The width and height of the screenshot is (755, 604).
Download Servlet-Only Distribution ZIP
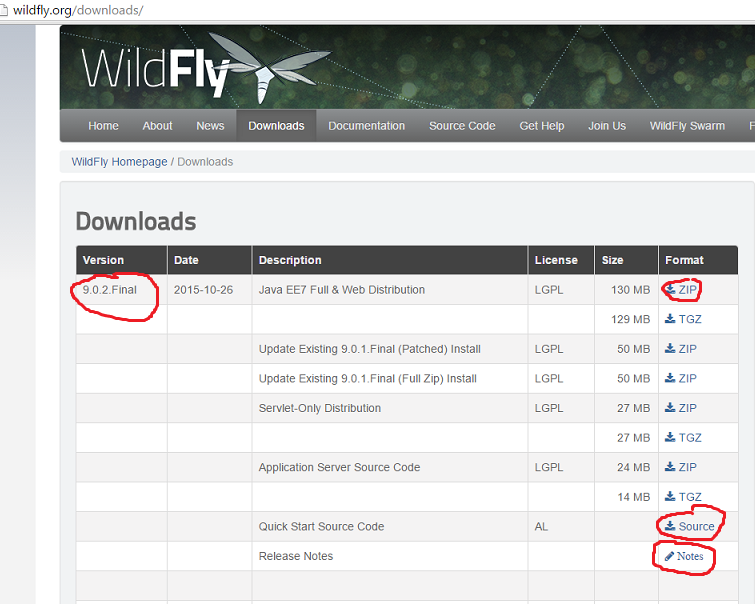681,408
